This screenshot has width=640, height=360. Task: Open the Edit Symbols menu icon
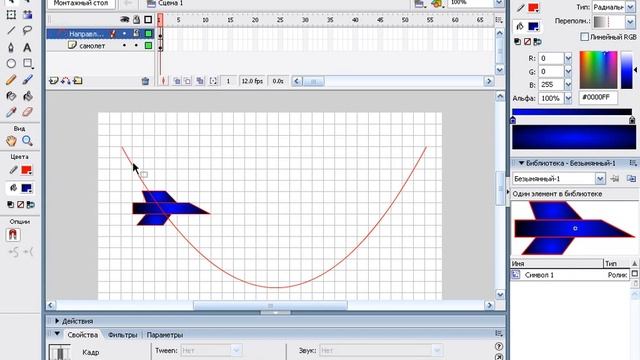click(x=437, y=4)
